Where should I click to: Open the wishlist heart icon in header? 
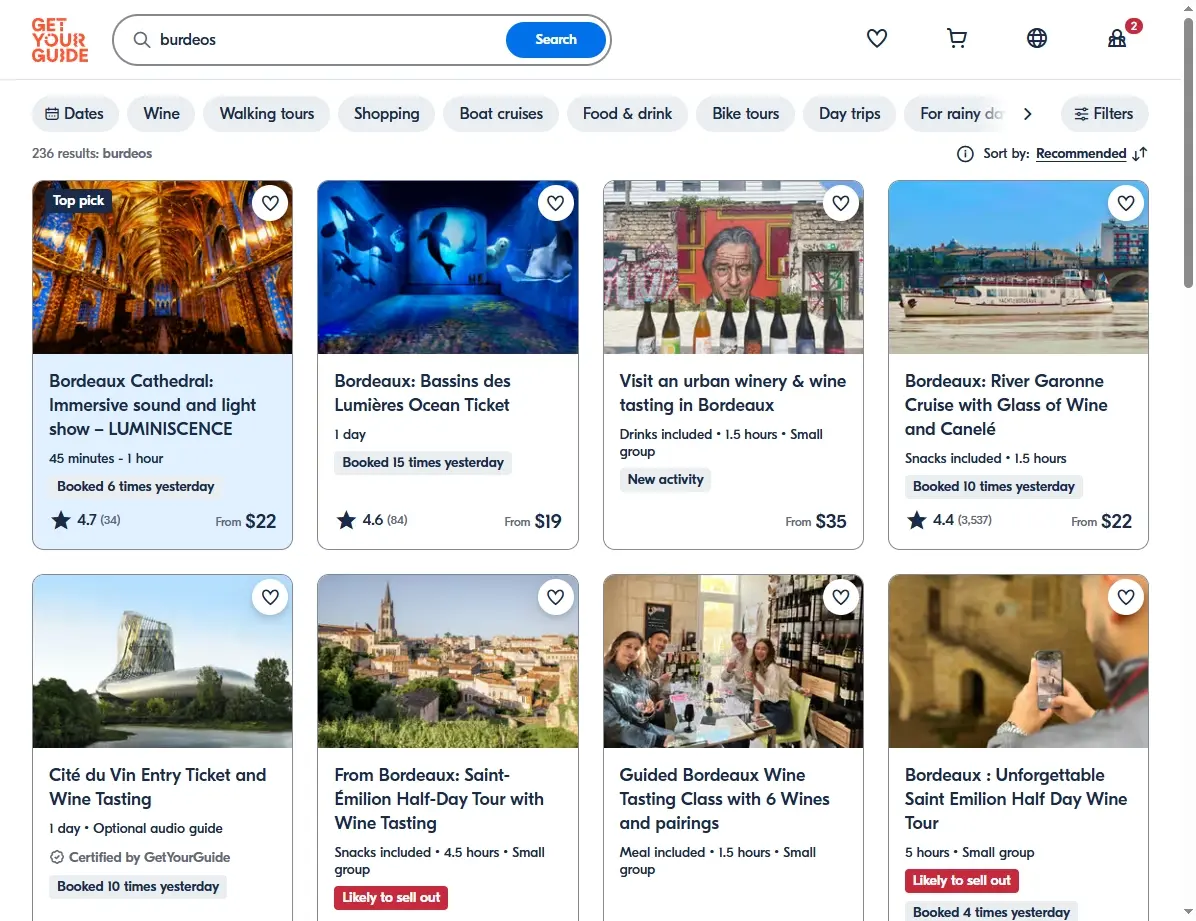coord(876,38)
